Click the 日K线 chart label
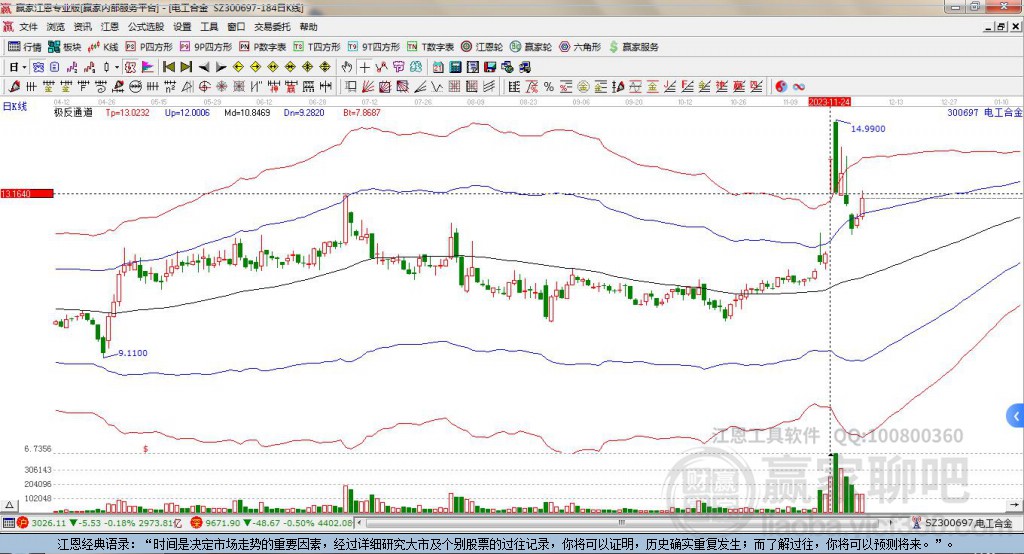1024x554 pixels. click(15, 106)
